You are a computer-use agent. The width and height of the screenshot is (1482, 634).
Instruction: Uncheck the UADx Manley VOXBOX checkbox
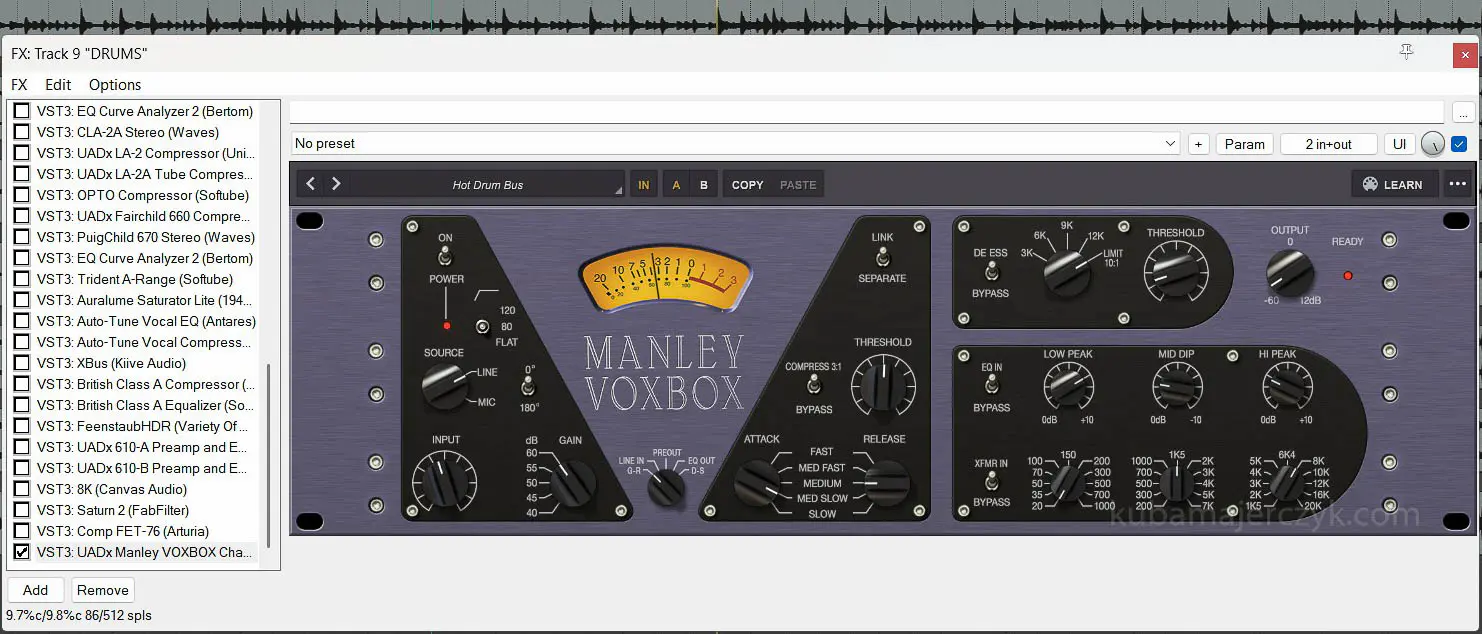21,552
